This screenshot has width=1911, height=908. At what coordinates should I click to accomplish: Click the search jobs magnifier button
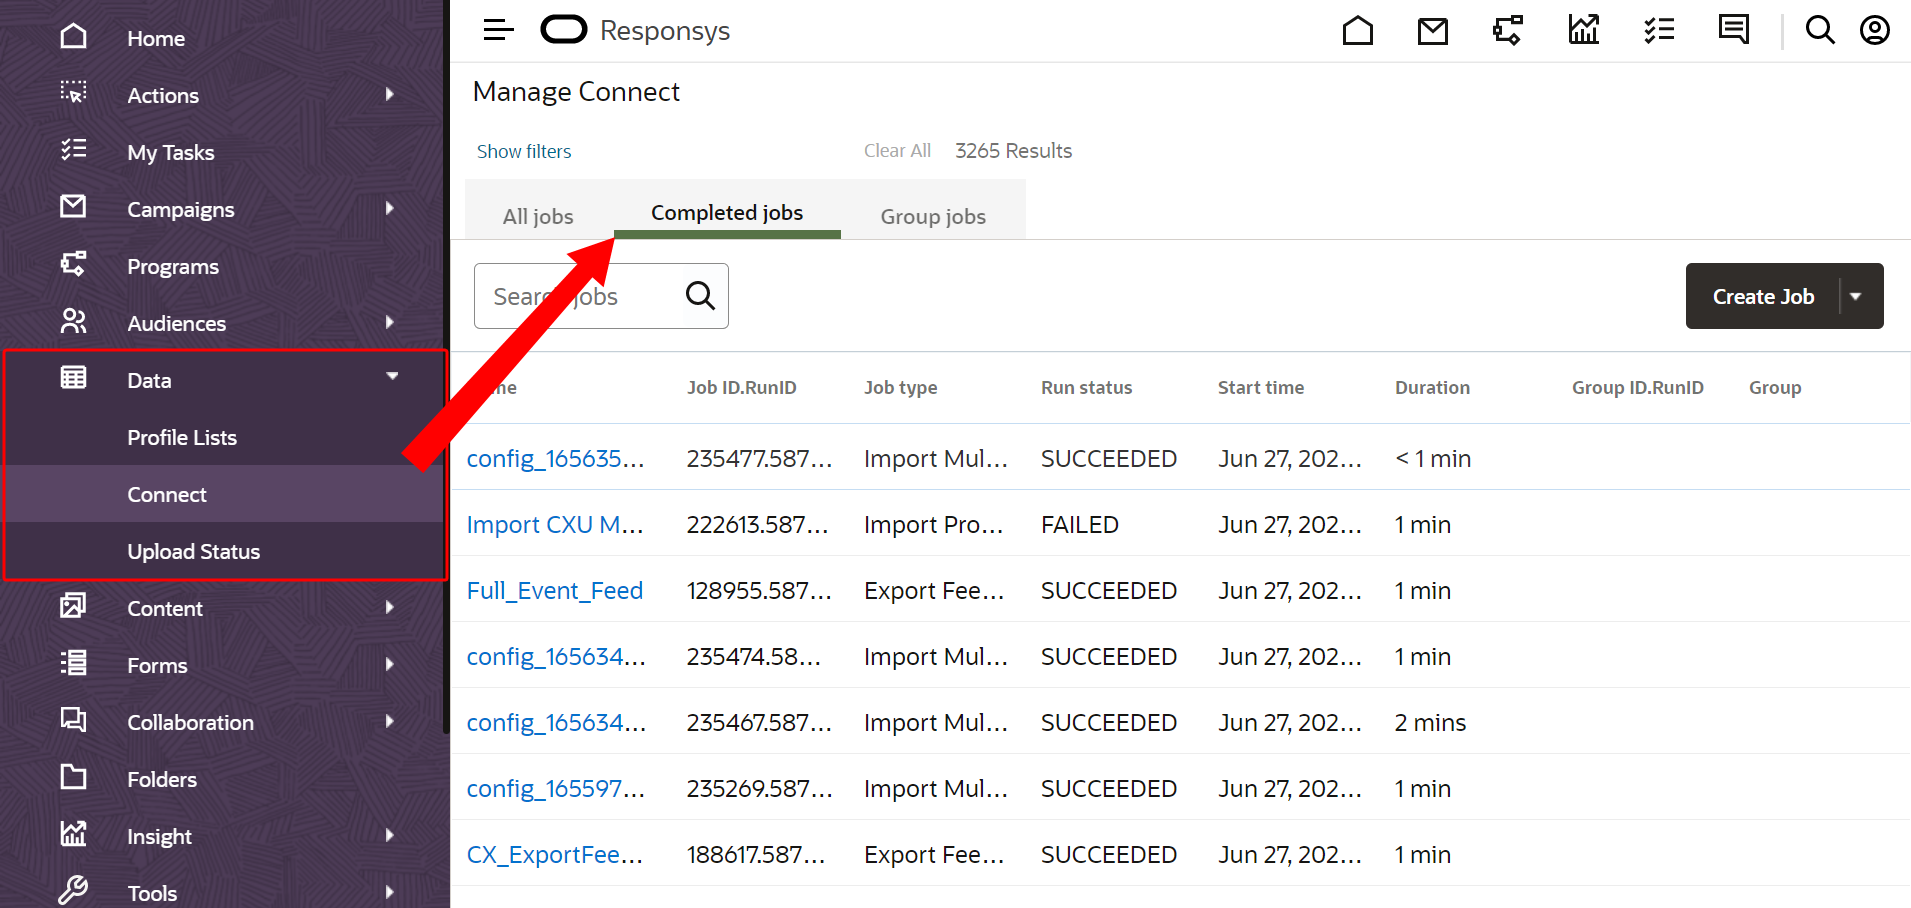click(x=700, y=296)
